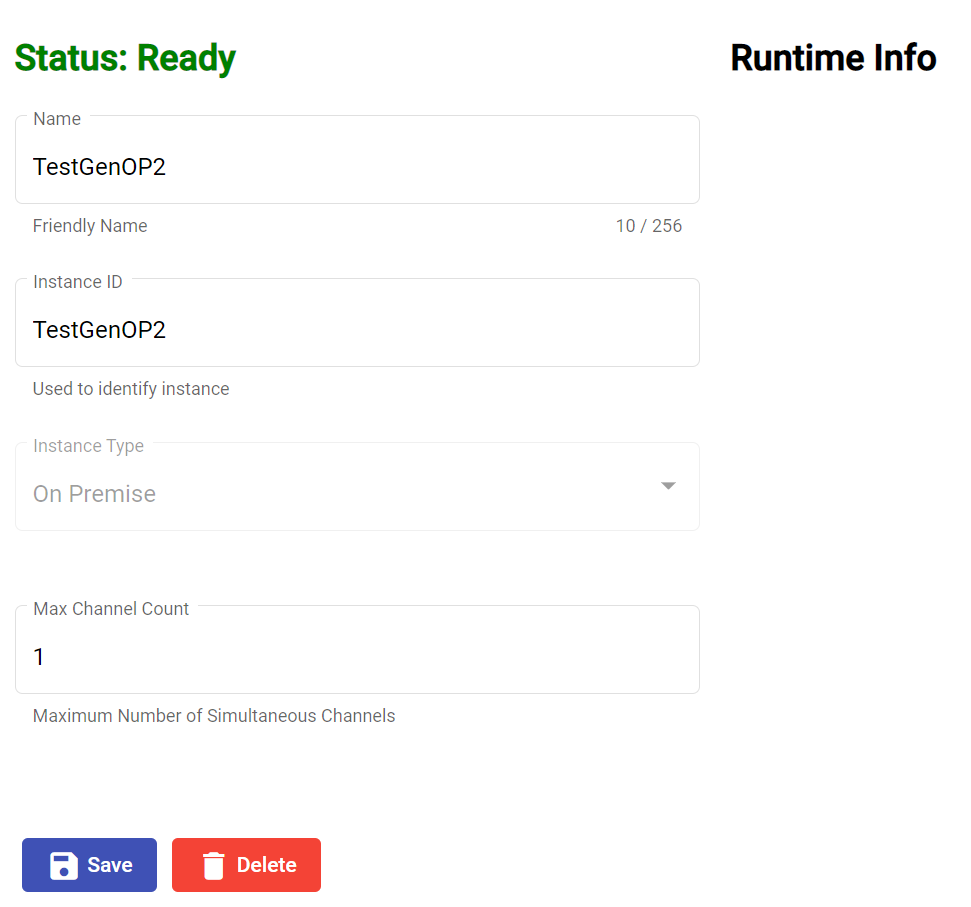This screenshot has width=971, height=907.
Task: Click the Save button
Action: point(89,864)
